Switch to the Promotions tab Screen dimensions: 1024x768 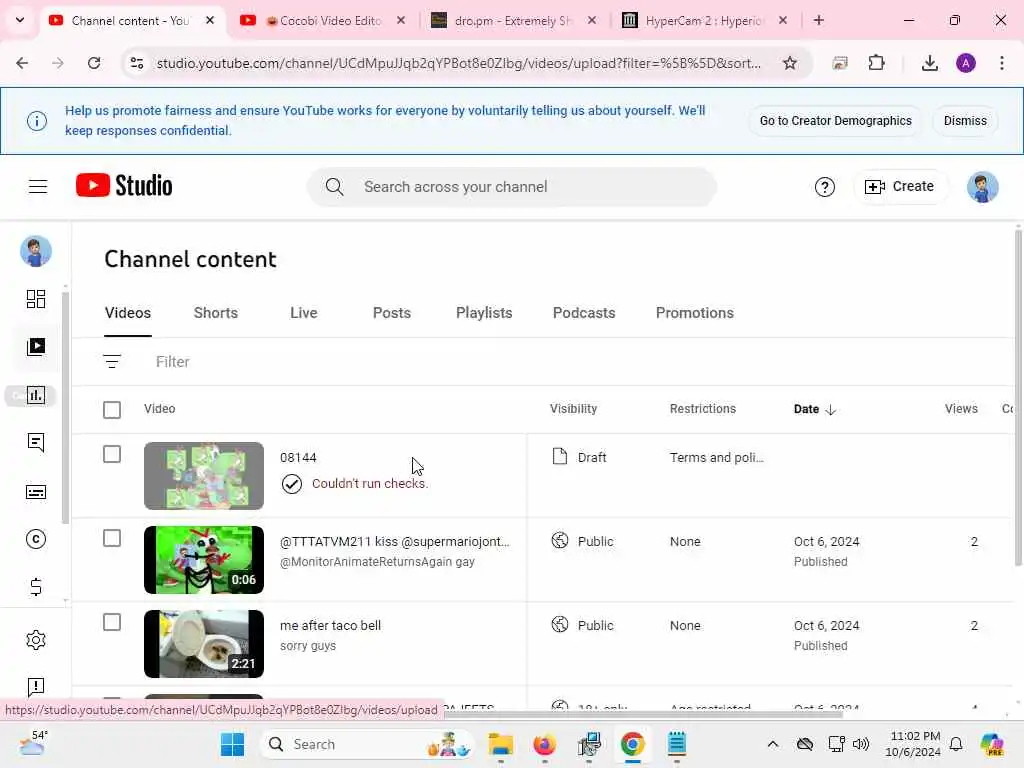tap(695, 313)
